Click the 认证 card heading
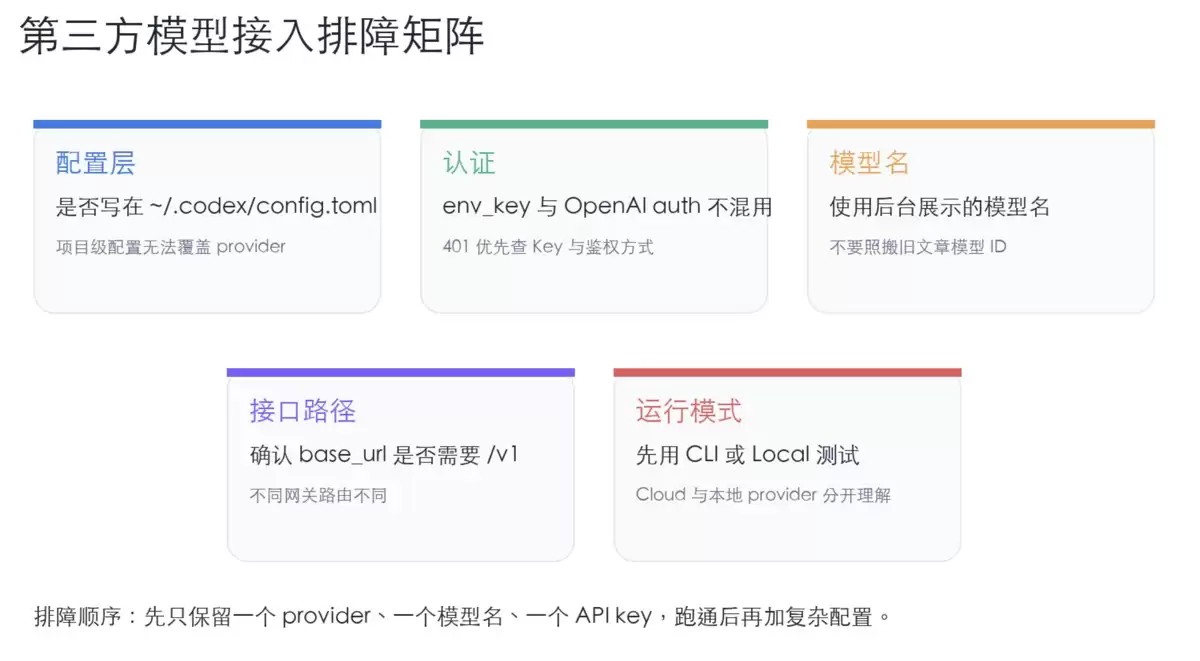 click(x=469, y=163)
